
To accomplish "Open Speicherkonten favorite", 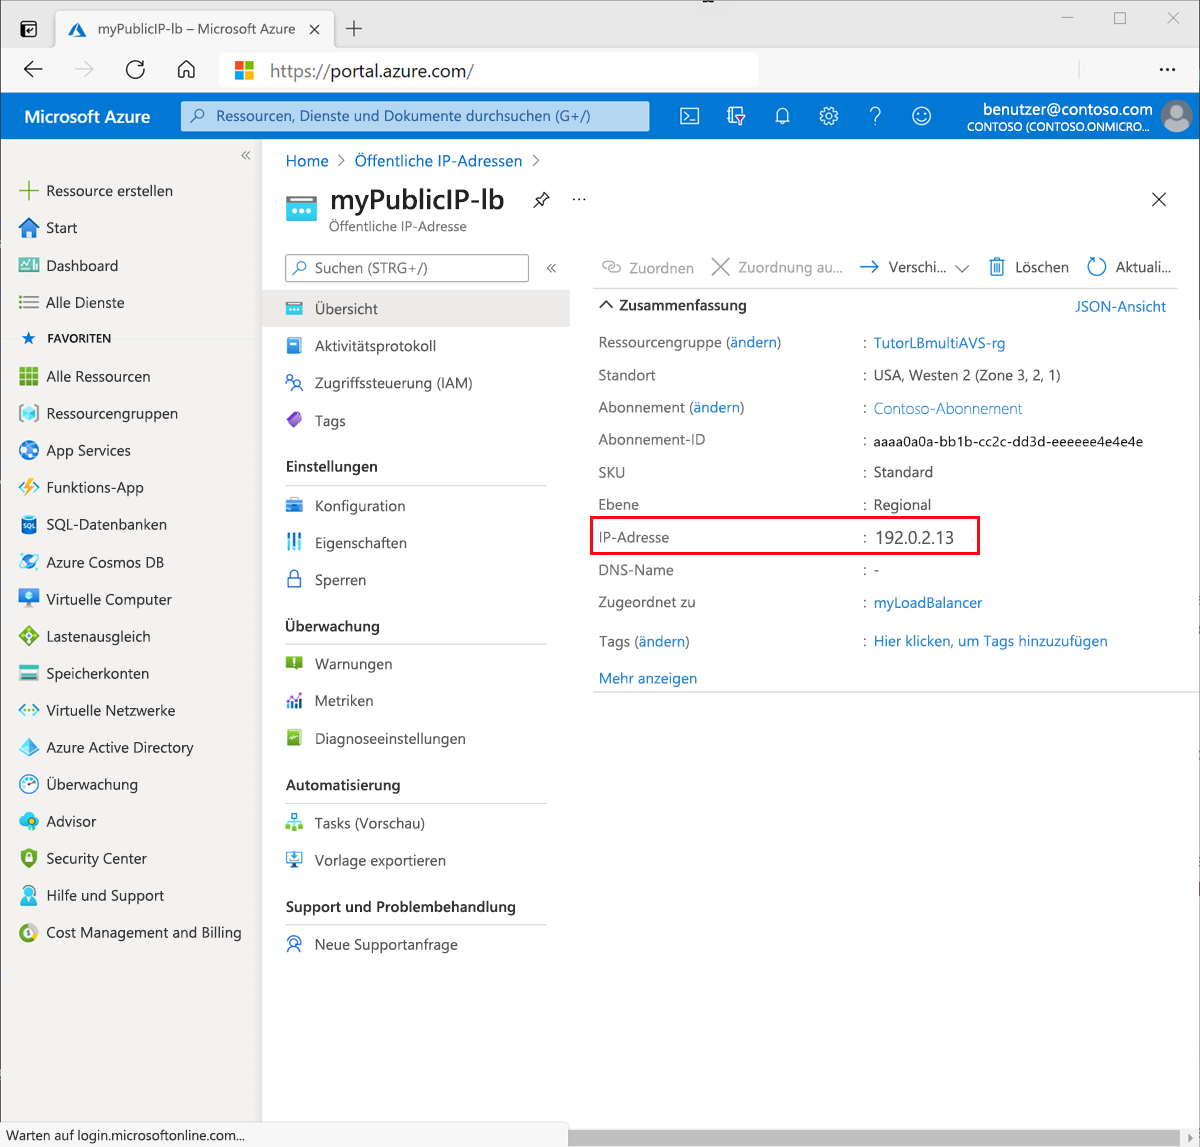I will point(84,673).
